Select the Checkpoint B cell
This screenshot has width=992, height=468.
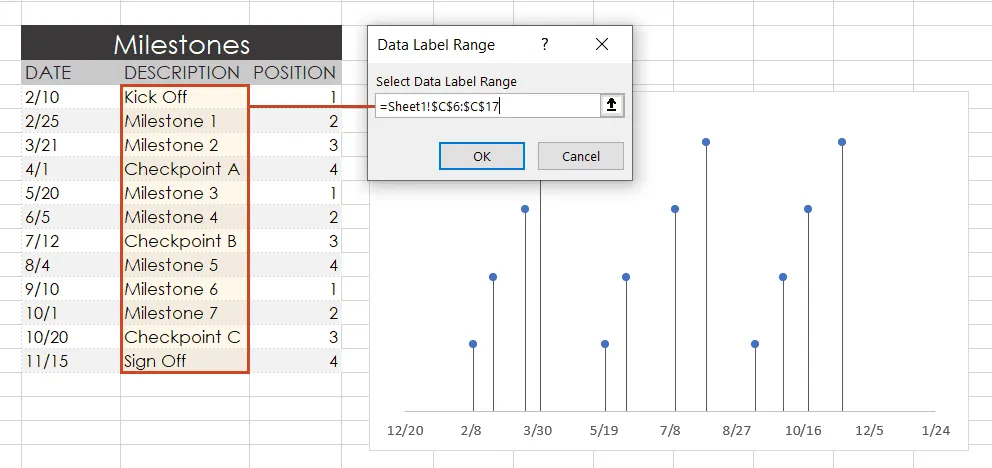coord(184,241)
